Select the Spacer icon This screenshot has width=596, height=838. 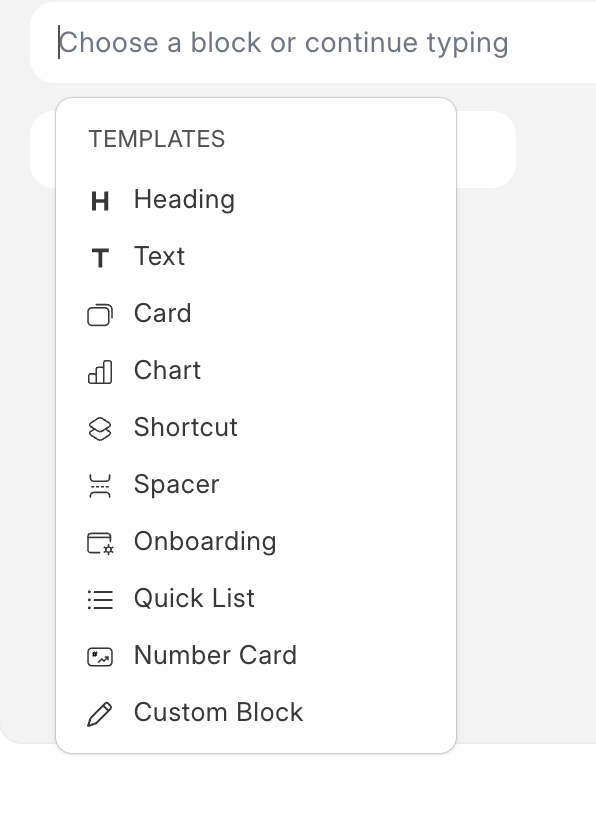pos(100,486)
